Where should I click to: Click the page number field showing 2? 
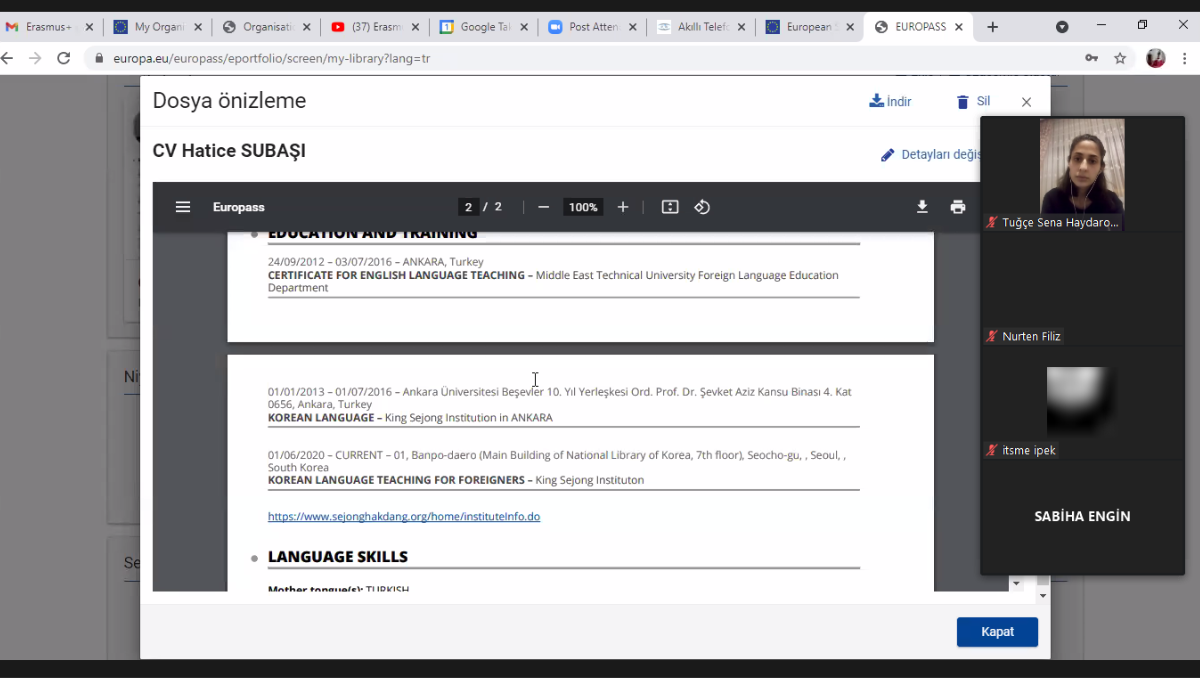point(468,207)
